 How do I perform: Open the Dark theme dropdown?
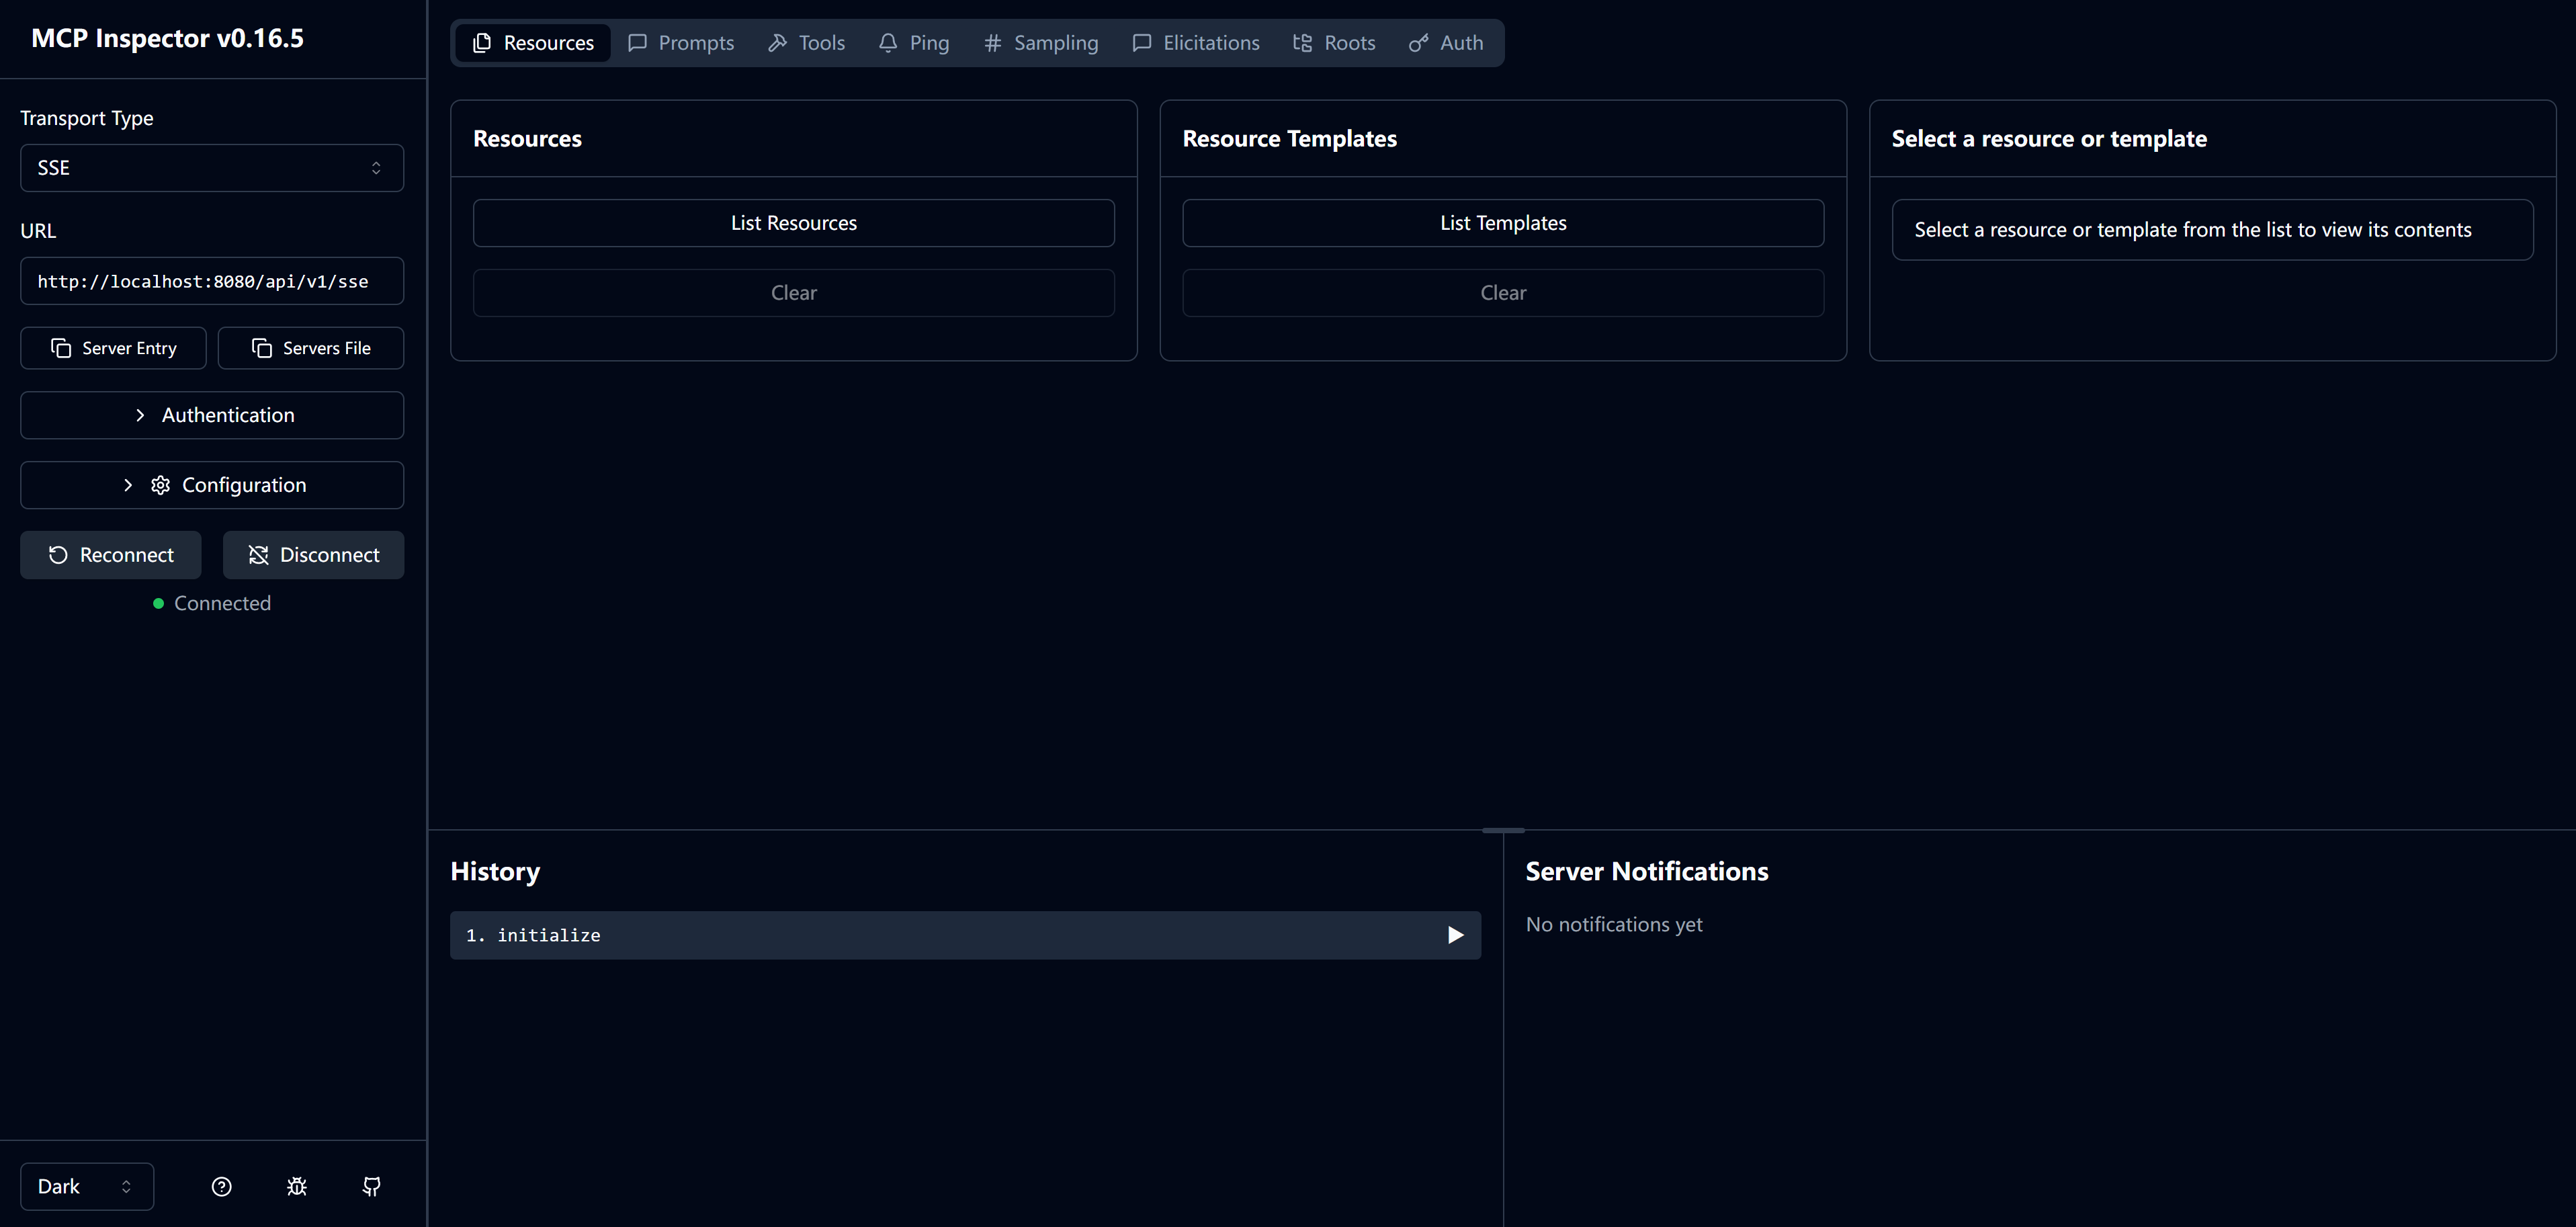click(x=86, y=1186)
